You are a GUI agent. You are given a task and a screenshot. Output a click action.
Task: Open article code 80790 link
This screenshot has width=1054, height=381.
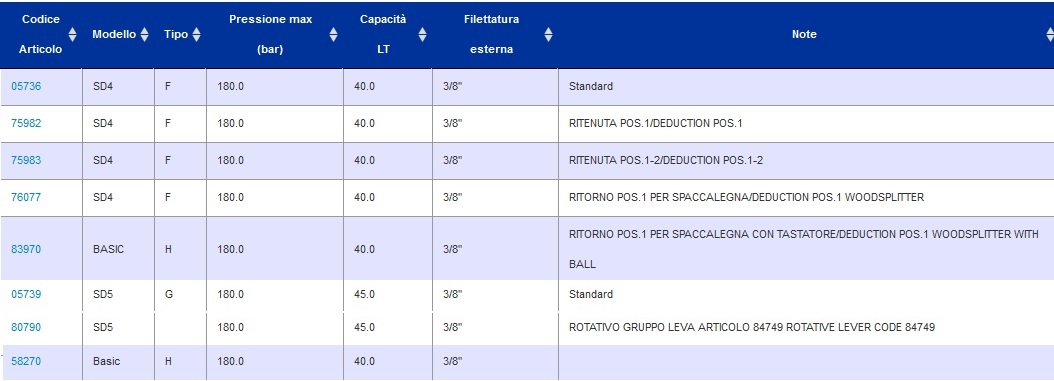26,328
